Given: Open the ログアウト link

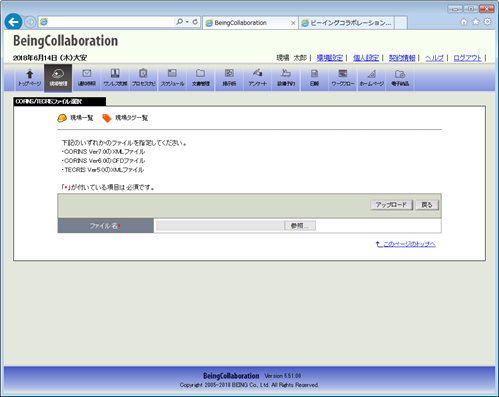Looking at the screenshot, I should [467, 58].
